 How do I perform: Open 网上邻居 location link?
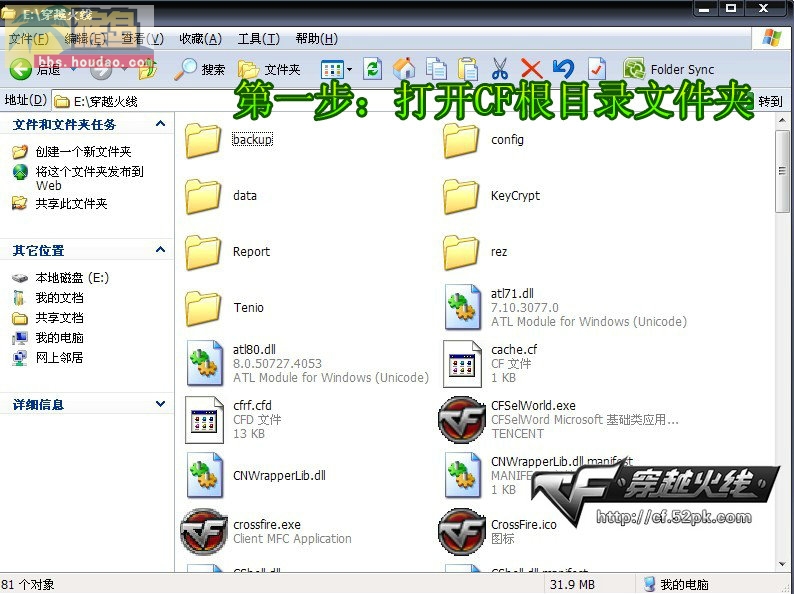(59, 358)
